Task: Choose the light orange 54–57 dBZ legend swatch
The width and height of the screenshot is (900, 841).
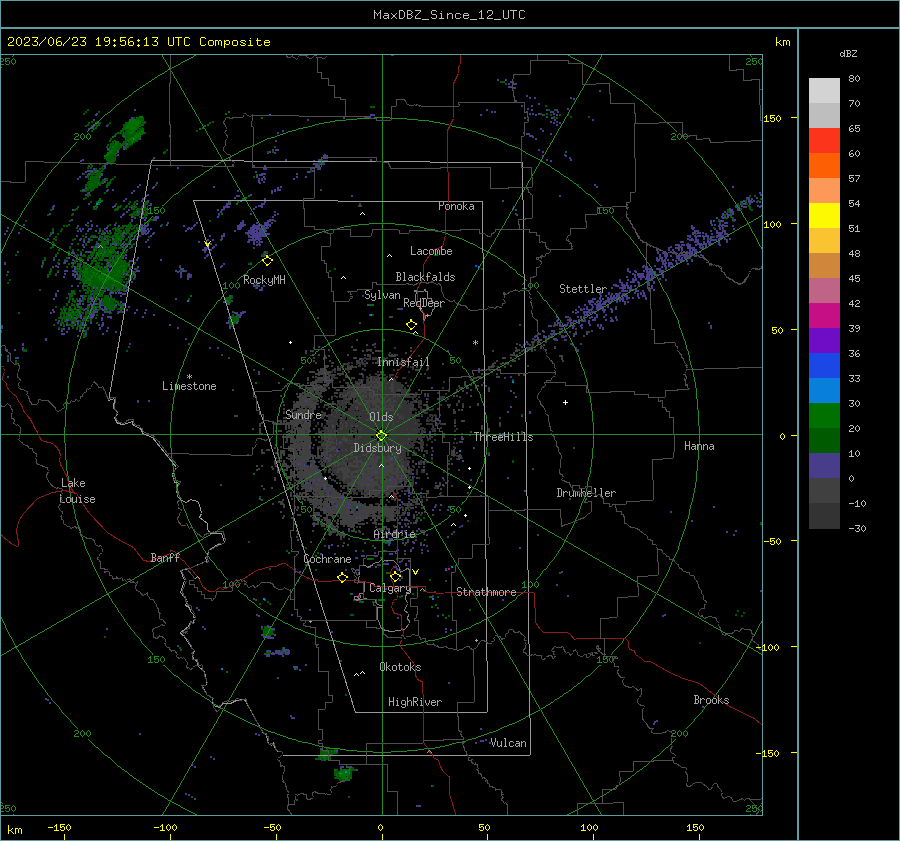Action: pyautogui.click(x=824, y=191)
